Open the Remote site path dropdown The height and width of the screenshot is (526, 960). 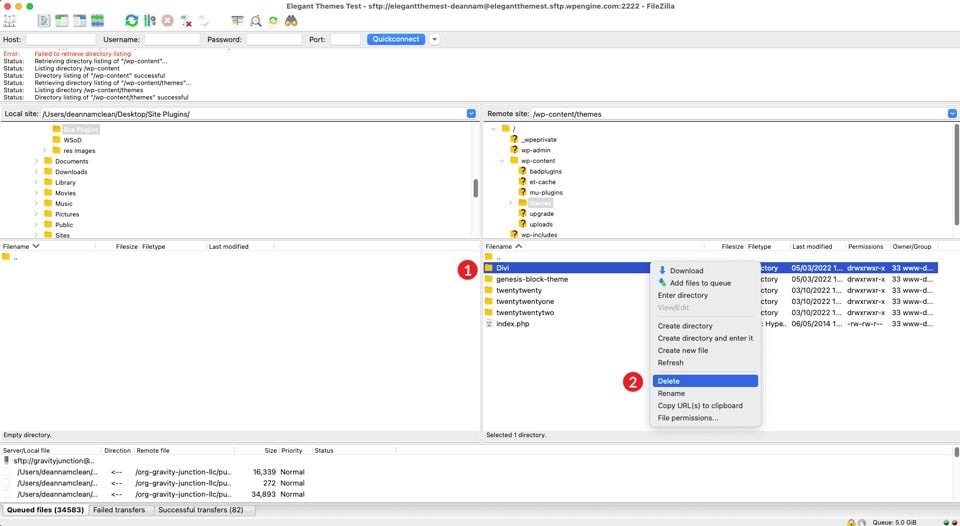[953, 114]
